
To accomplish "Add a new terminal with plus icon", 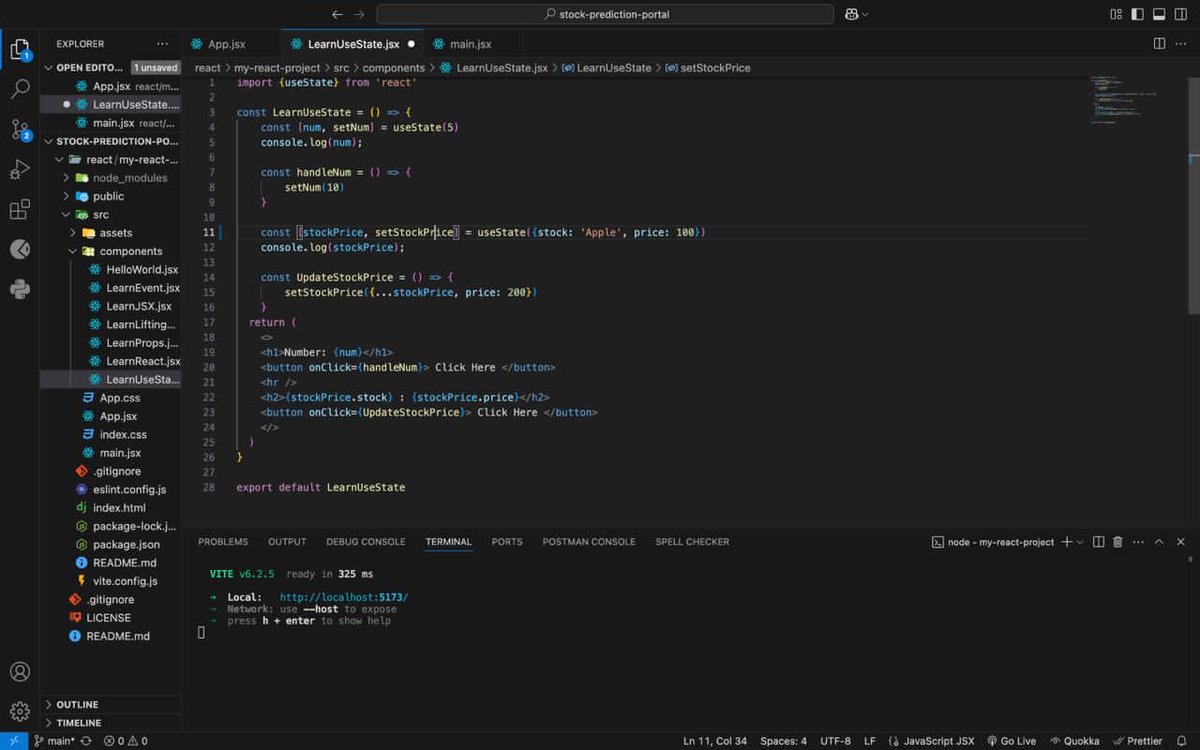I will pyautogui.click(x=1067, y=542).
